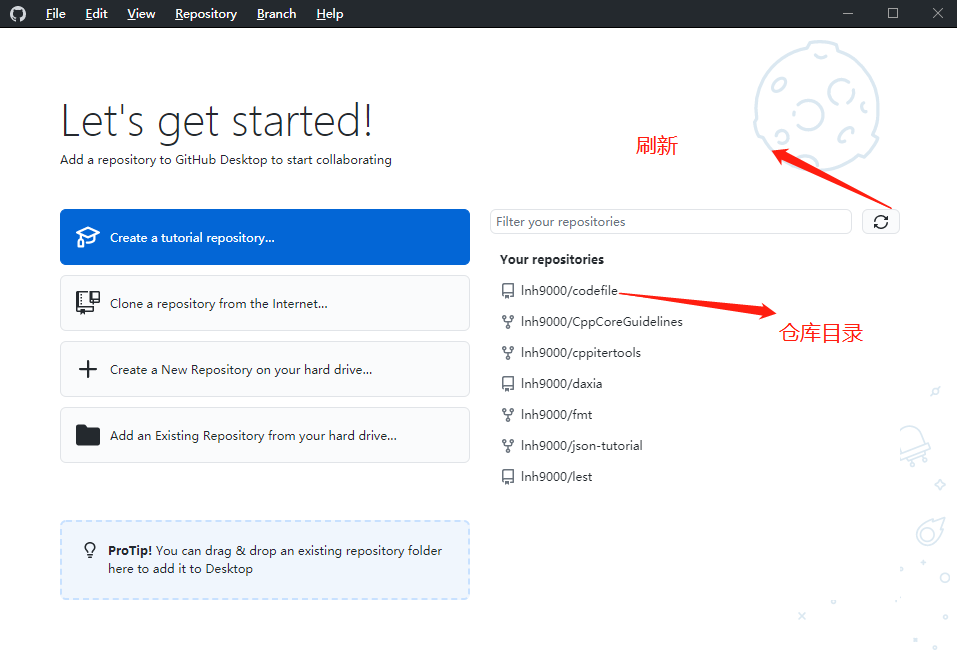
Task: Open the Edit menu
Action: point(96,13)
